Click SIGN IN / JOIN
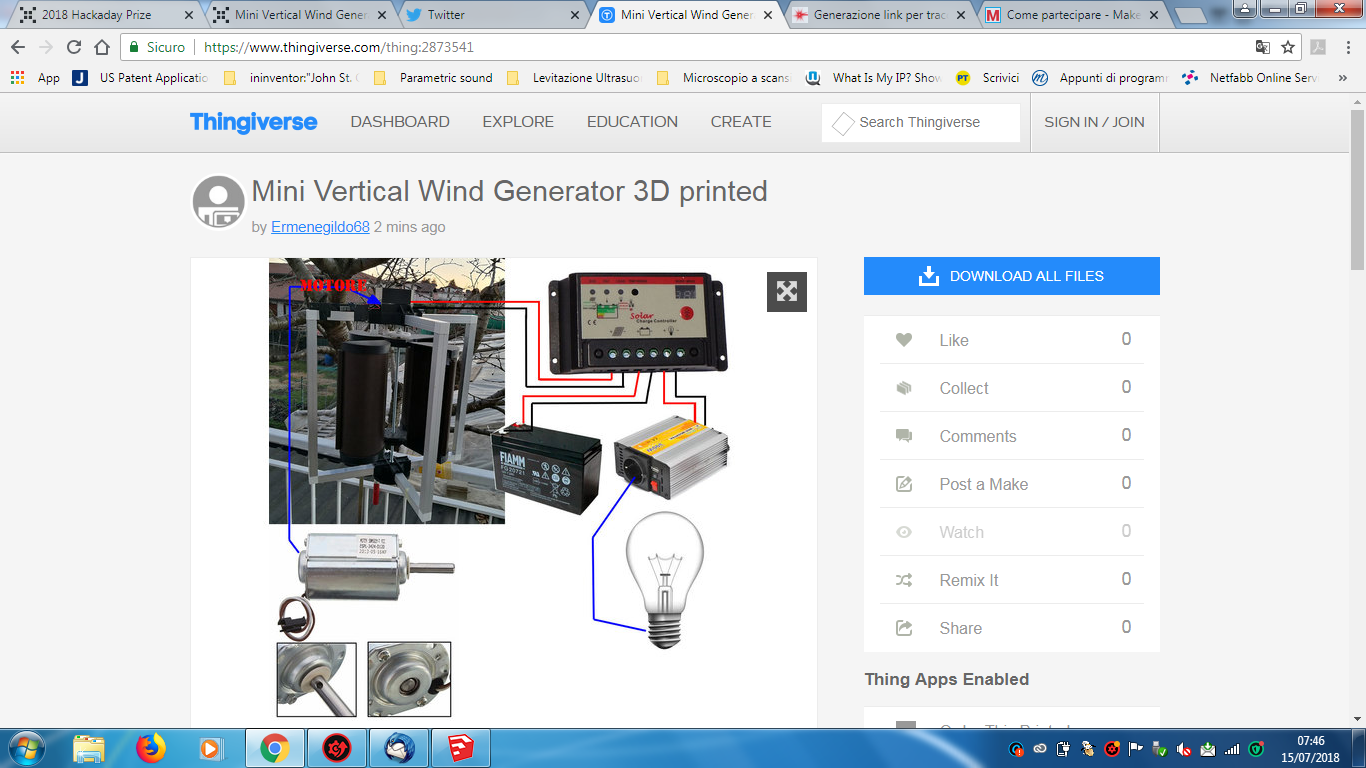 tap(1094, 122)
